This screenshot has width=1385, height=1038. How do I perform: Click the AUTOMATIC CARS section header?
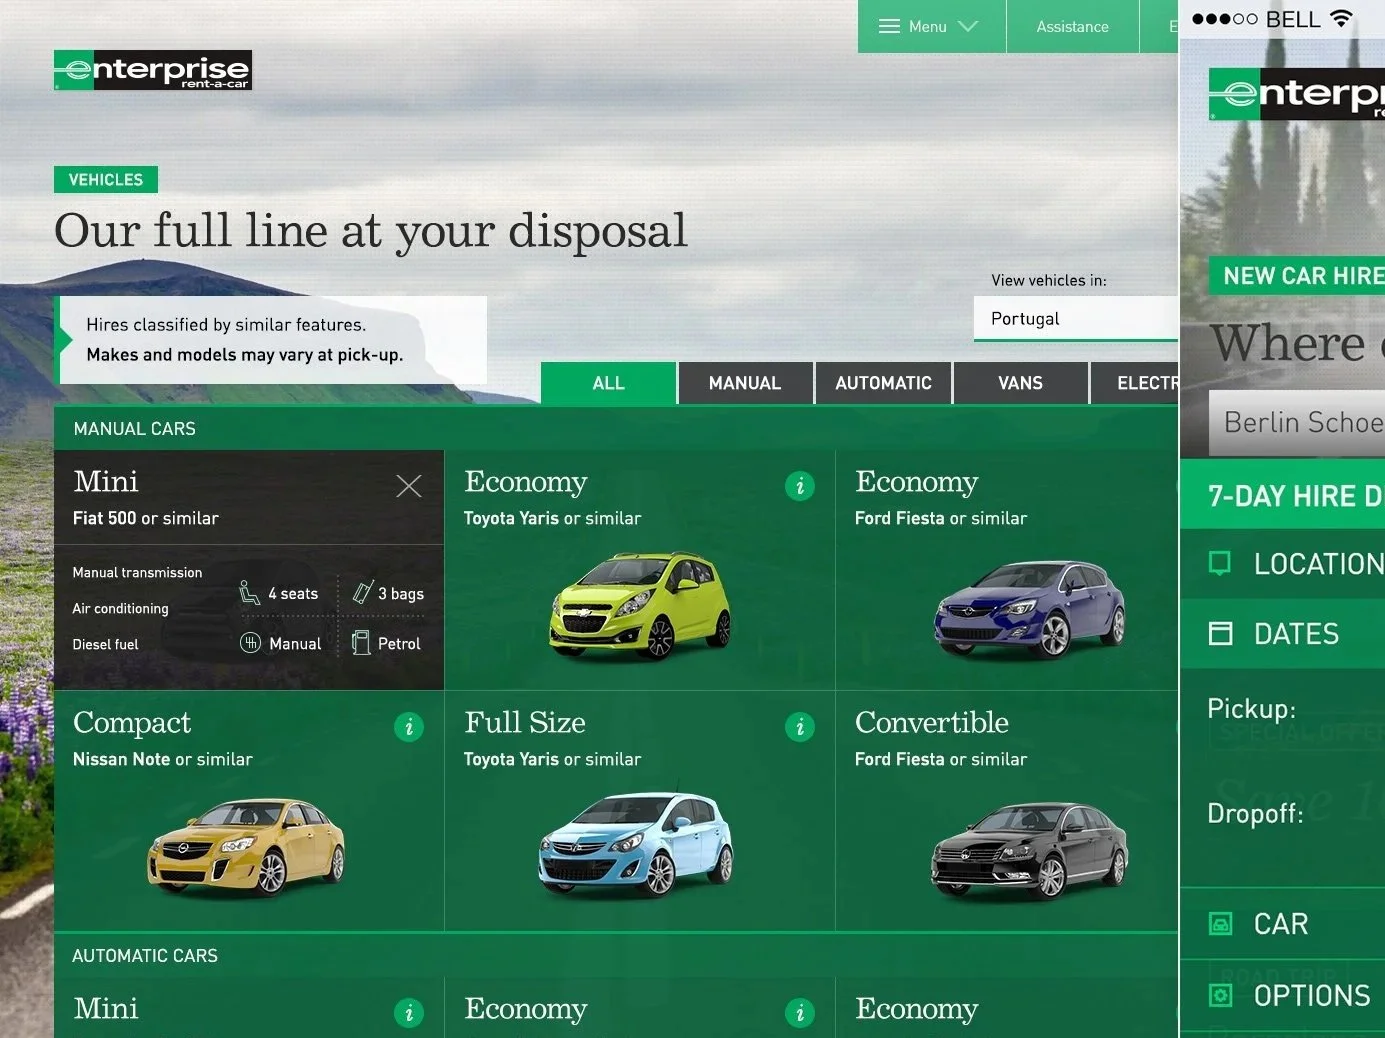pyautogui.click(x=145, y=956)
